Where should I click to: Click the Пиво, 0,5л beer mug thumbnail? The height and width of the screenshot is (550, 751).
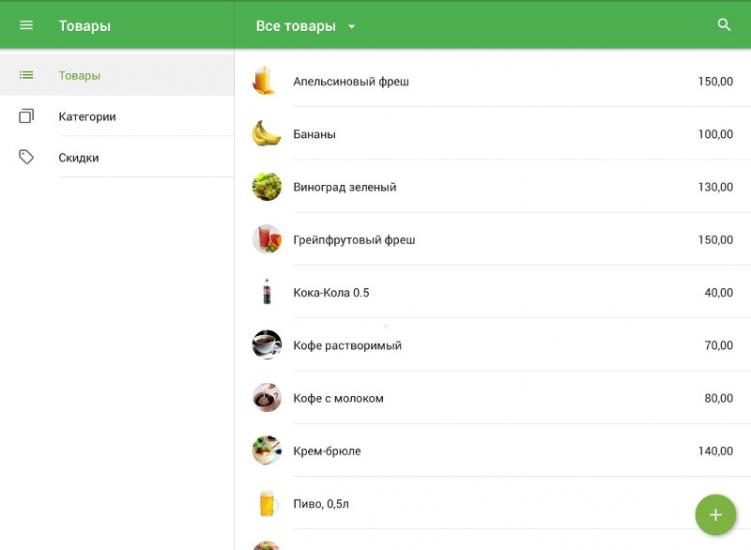pyautogui.click(x=268, y=504)
